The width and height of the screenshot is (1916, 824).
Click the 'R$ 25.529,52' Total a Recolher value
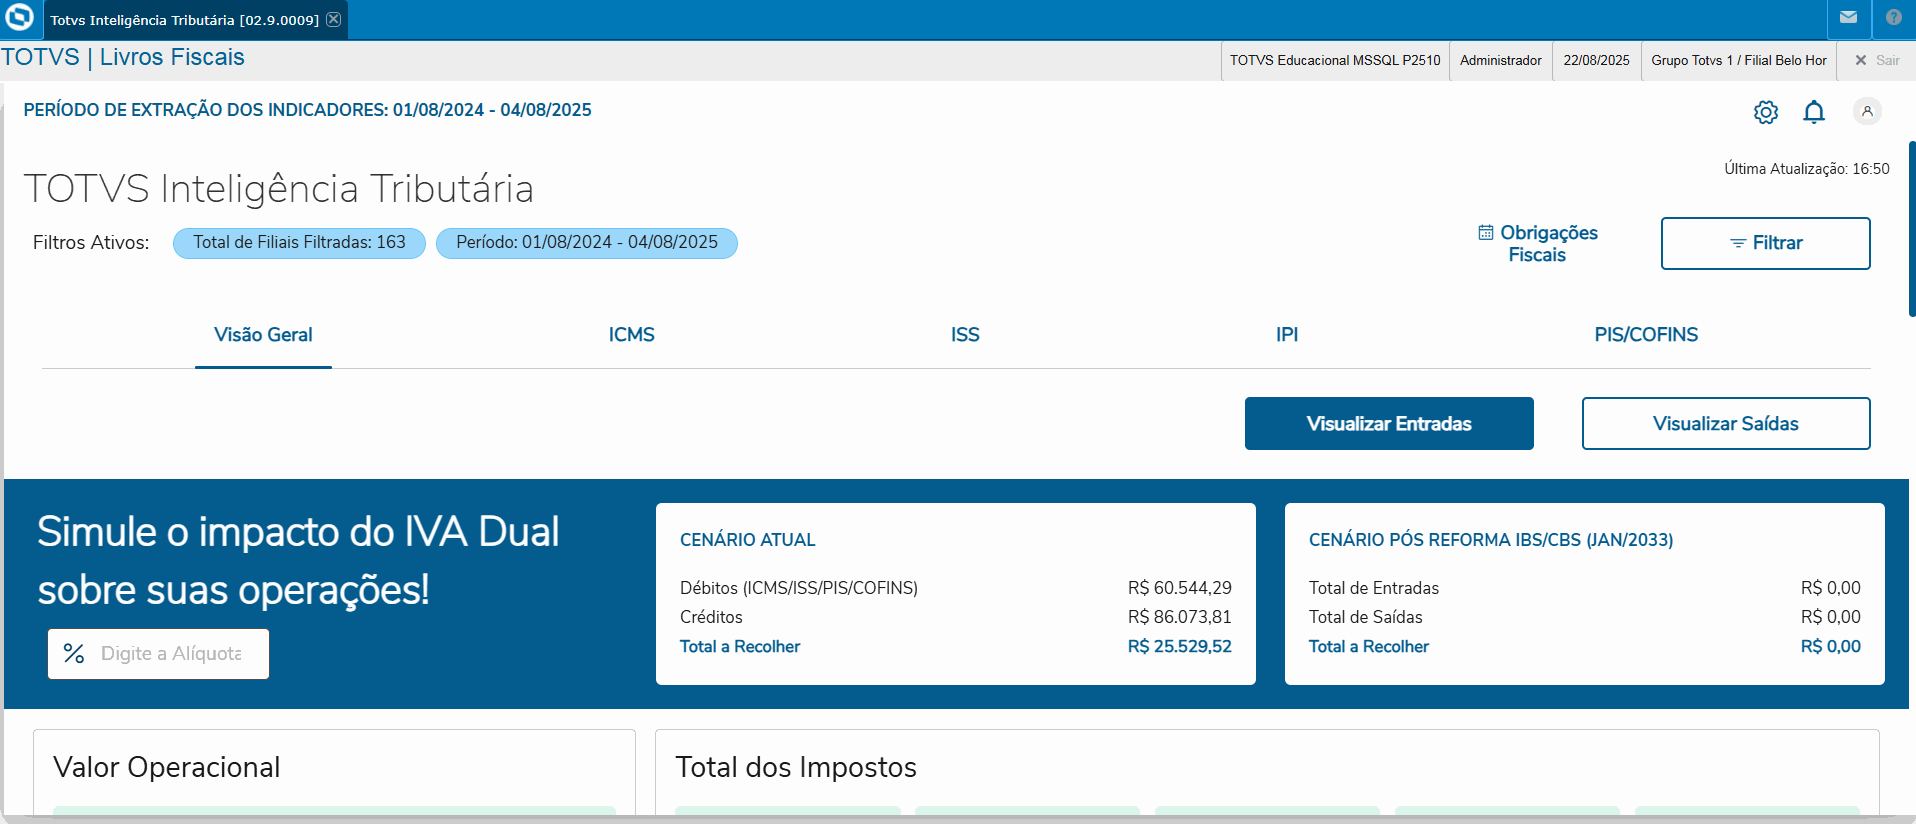(1180, 647)
